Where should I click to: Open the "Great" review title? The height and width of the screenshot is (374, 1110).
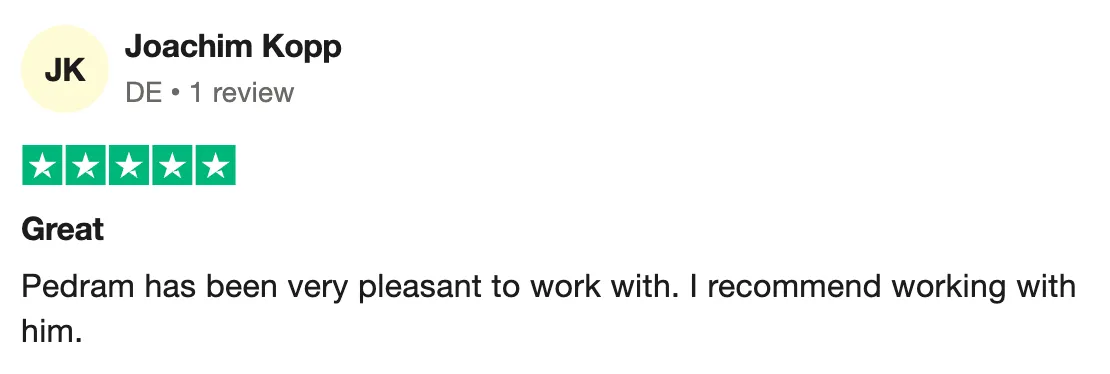(x=63, y=230)
